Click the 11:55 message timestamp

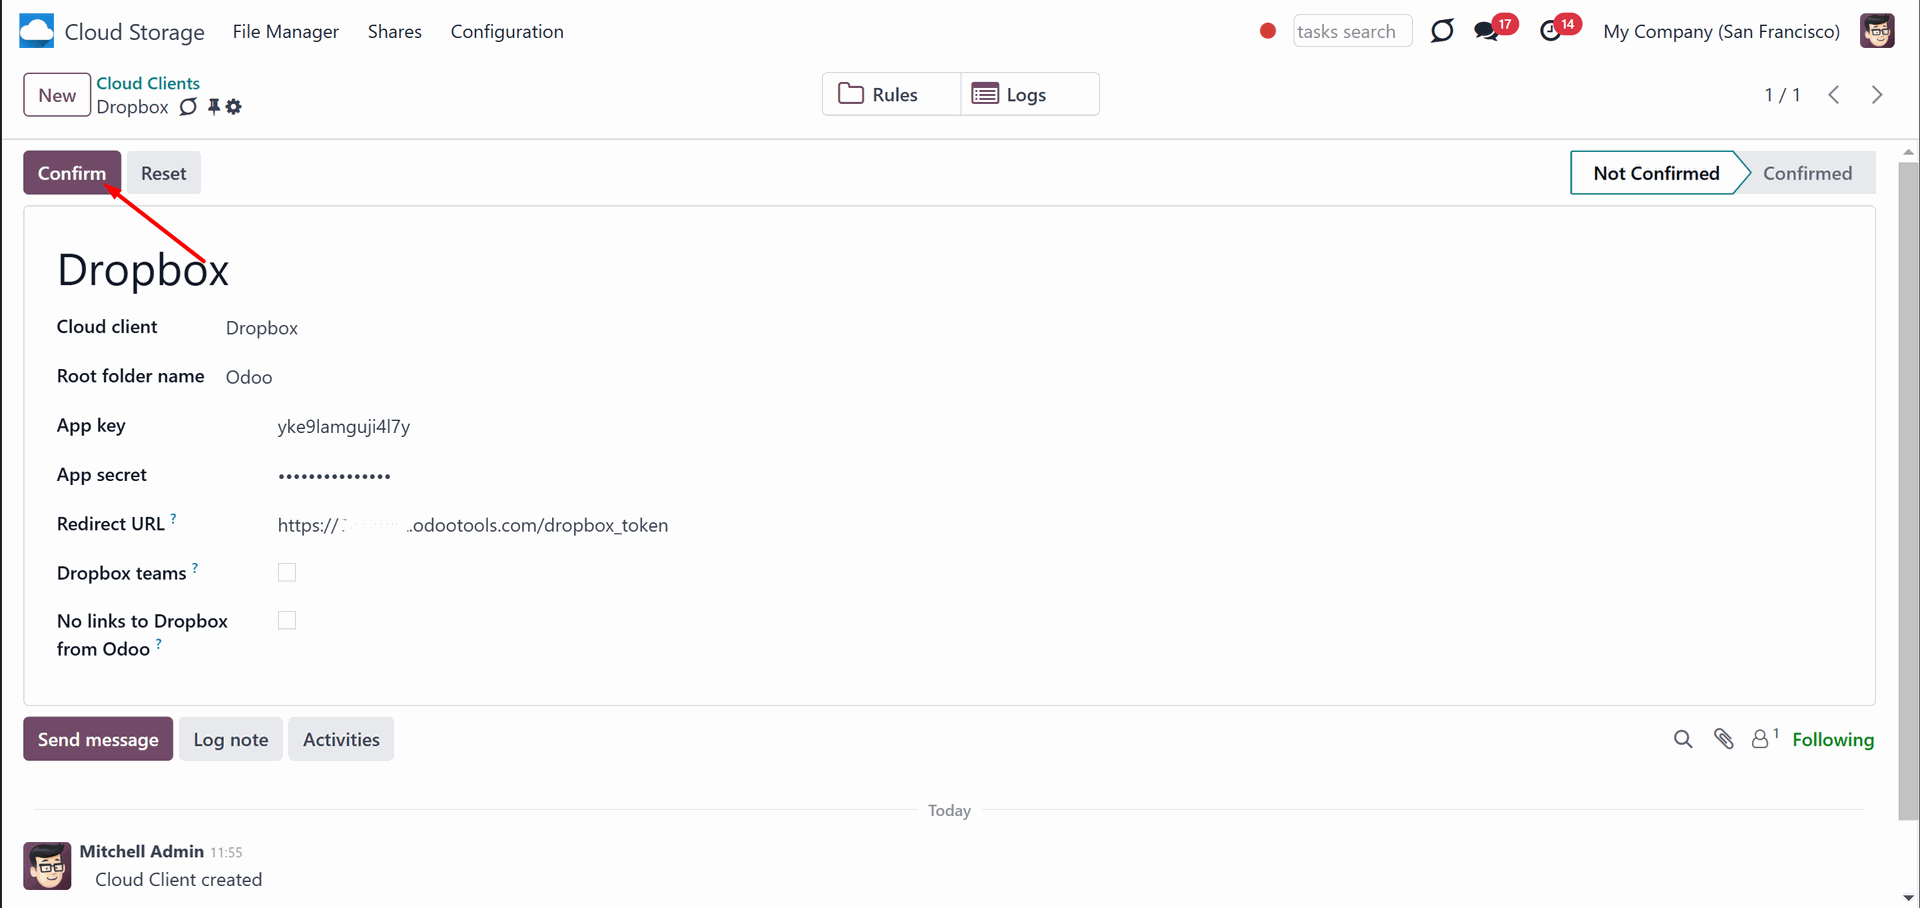pyautogui.click(x=226, y=852)
